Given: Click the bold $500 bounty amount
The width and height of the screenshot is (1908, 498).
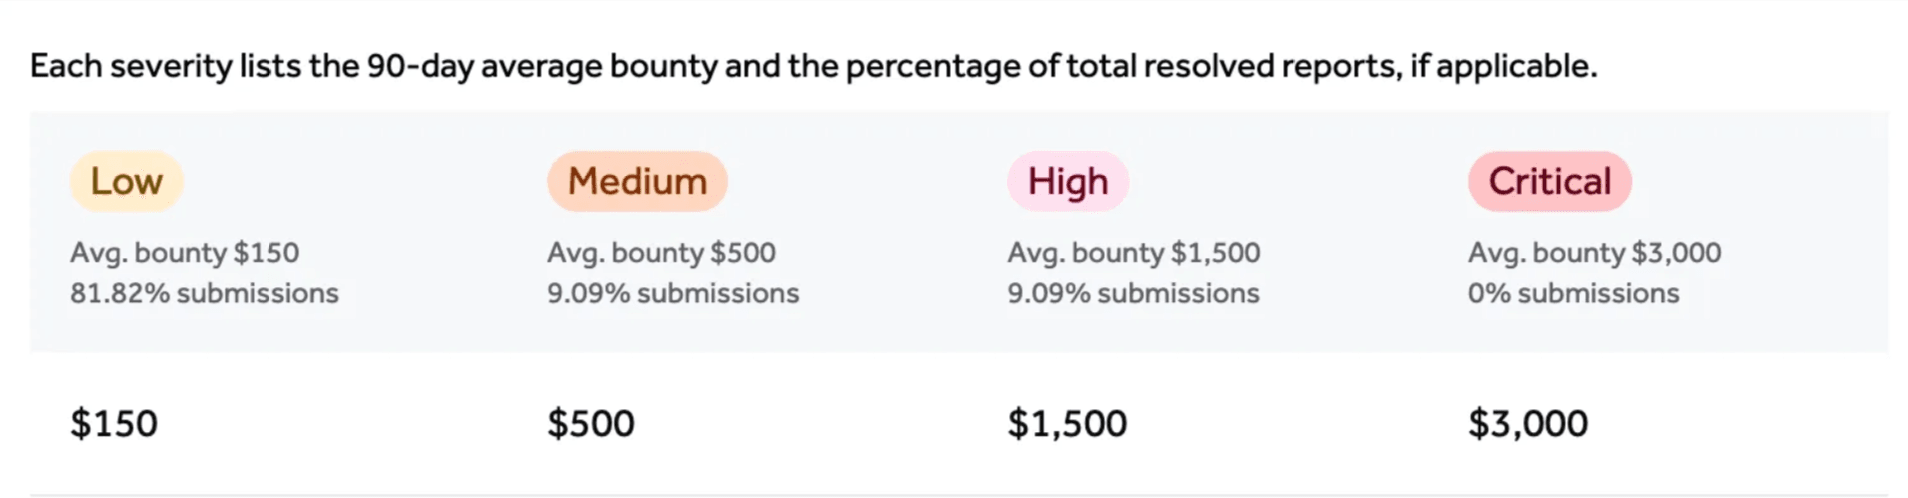Looking at the screenshot, I should click(591, 424).
